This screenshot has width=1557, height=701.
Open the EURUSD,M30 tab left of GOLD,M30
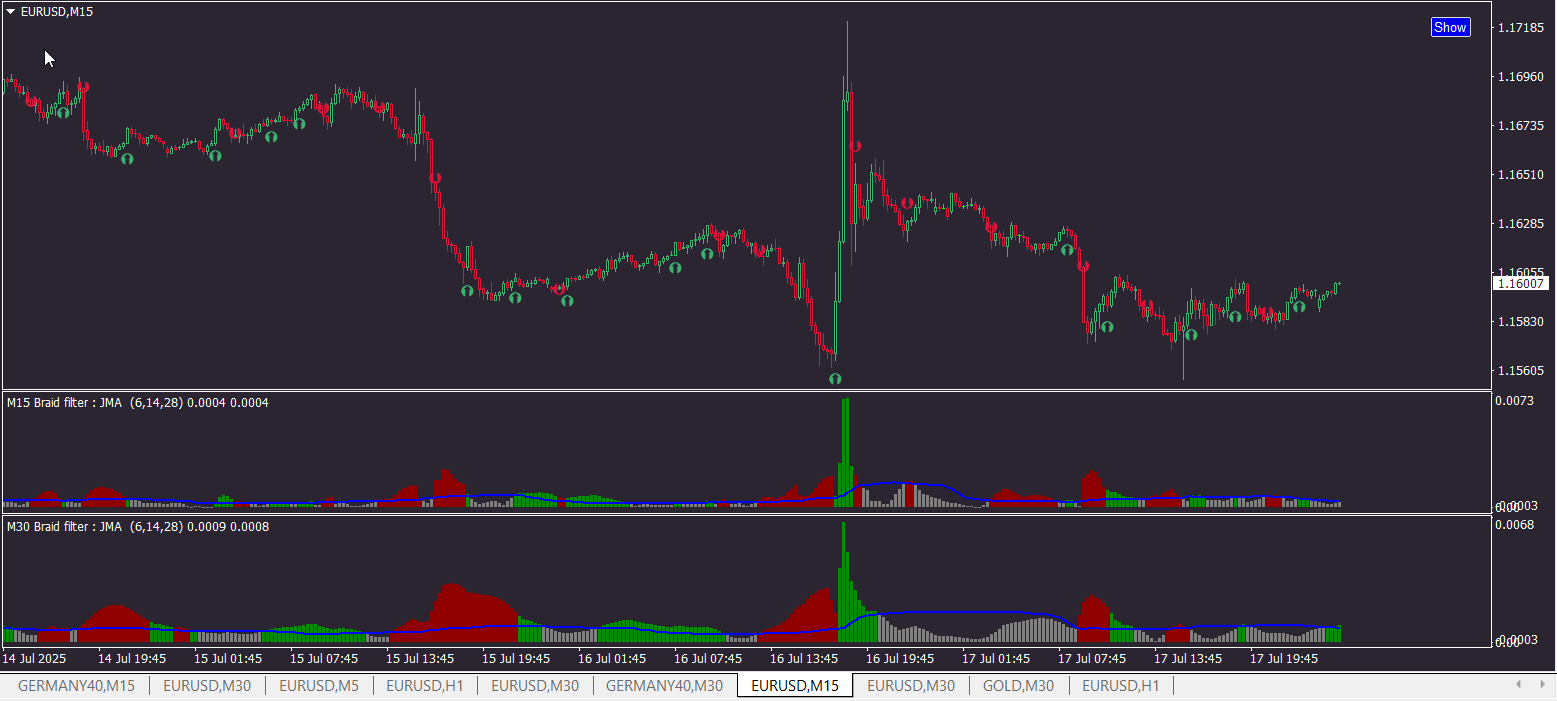[911, 685]
